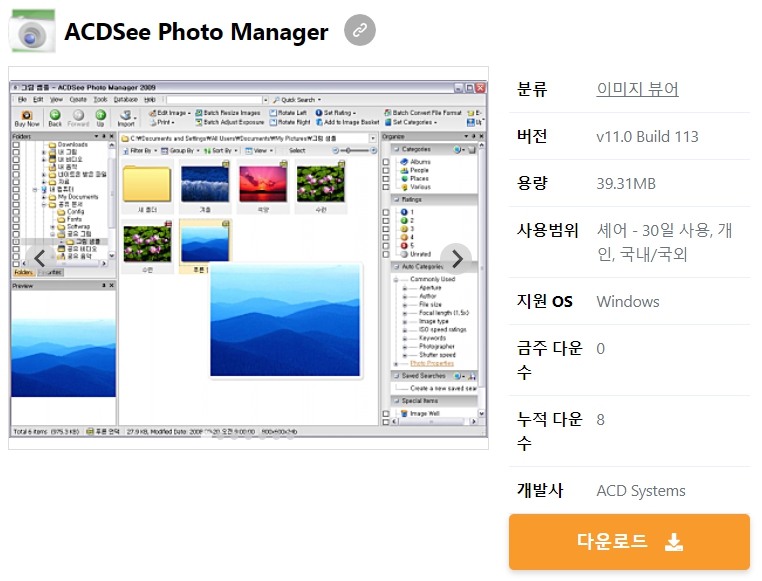The height and width of the screenshot is (581, 762).
Task: Tick the Places category checkbox
Action: coord(386,179)
